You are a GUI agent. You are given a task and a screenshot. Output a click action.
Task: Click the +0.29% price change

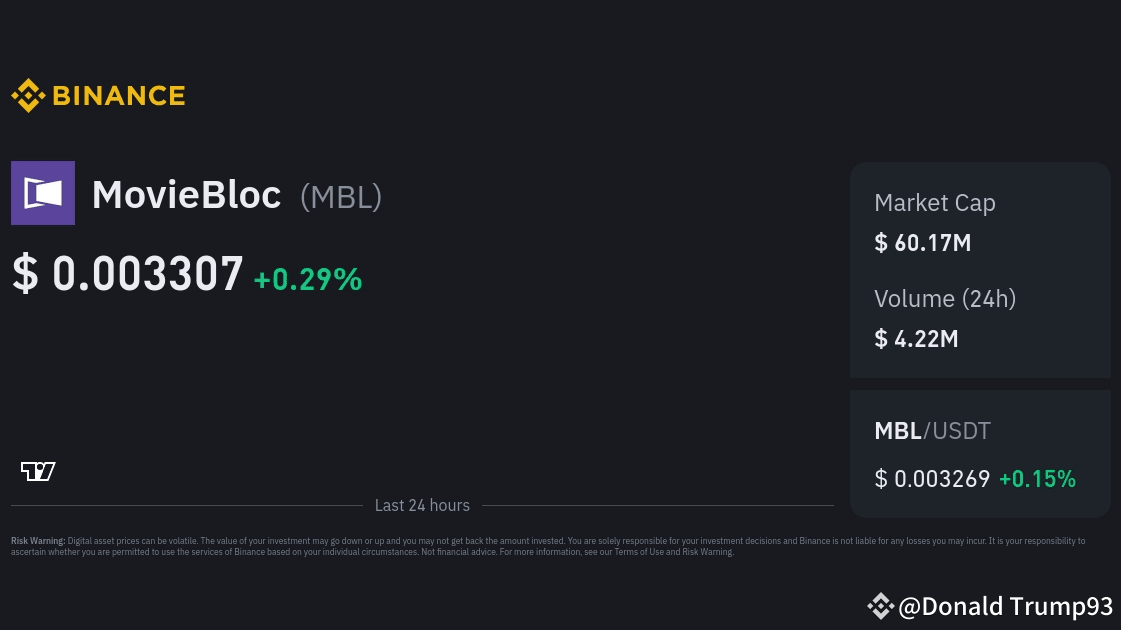308,279
